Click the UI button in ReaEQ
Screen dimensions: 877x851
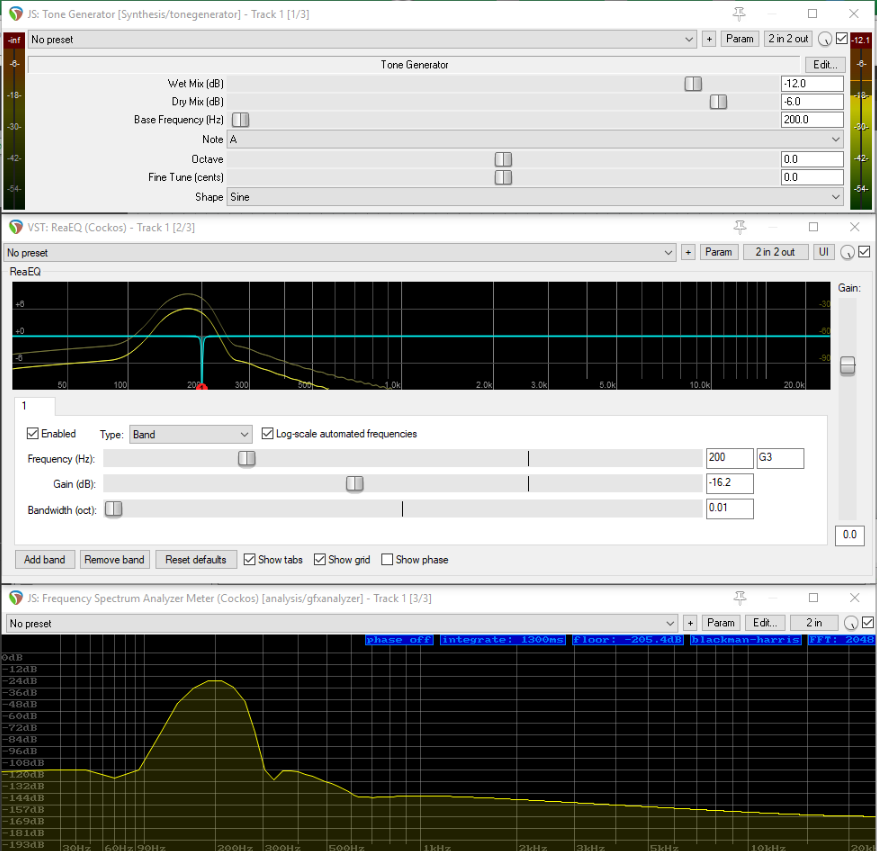824,252
